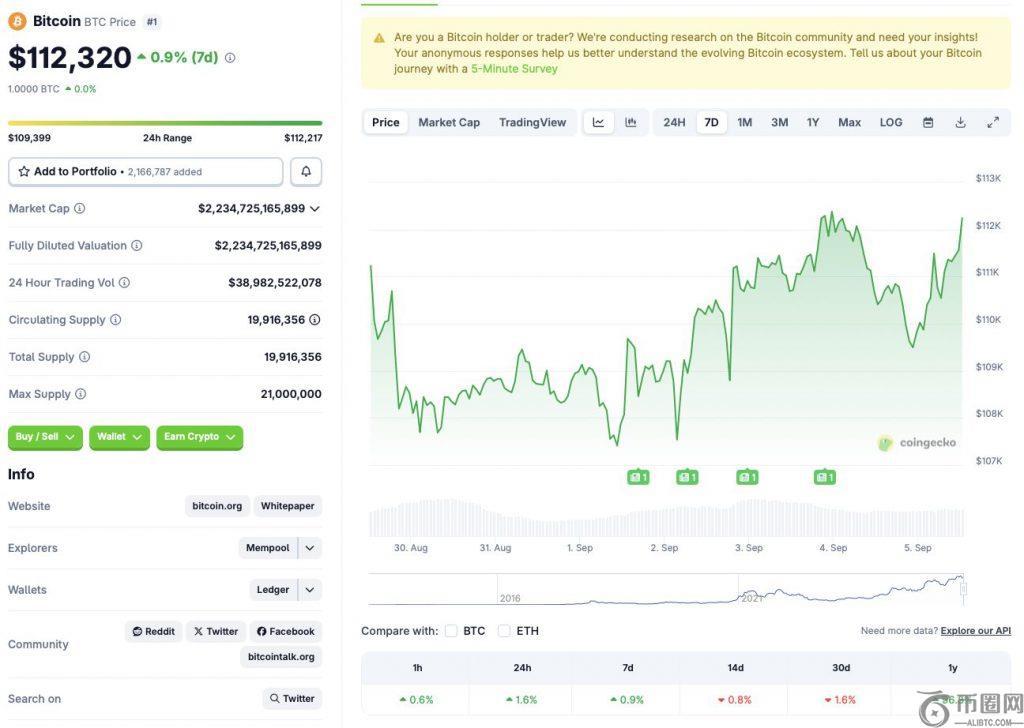This screenshot has width=1024, height=728.
Task: Click the chart range navigator handle
Action: tap(963, 589)
